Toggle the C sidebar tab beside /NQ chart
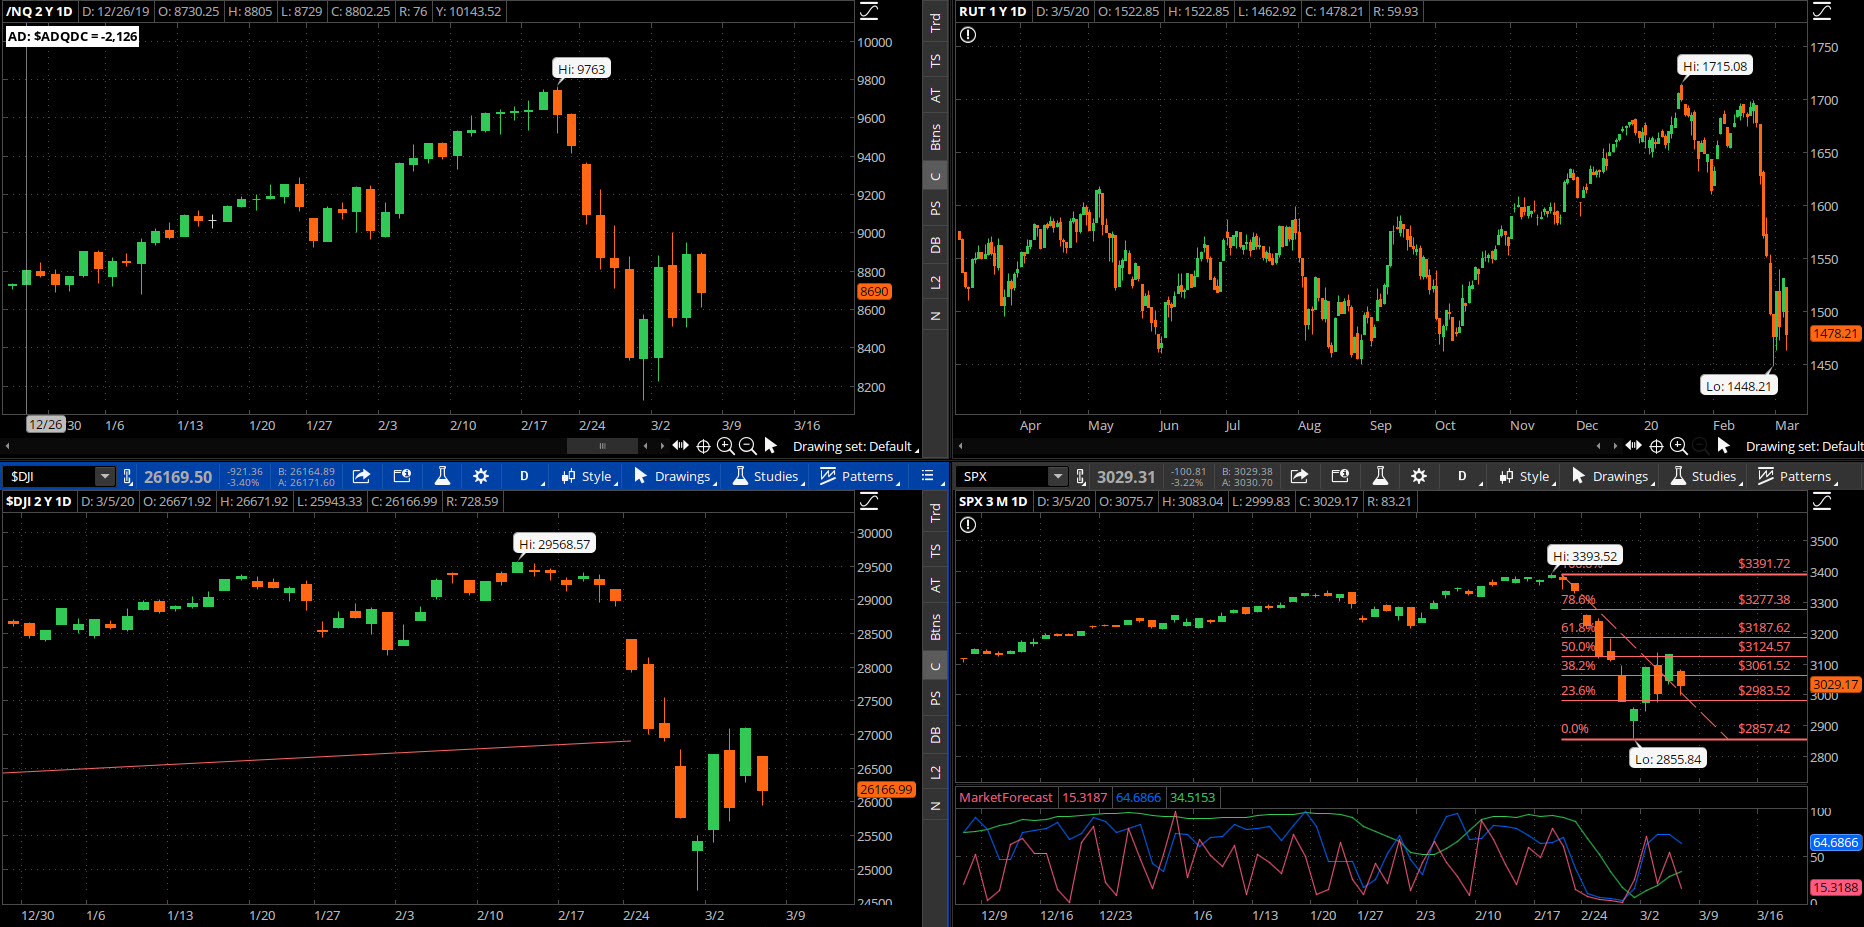The image size is (1864, 927). tap(935, 176)
